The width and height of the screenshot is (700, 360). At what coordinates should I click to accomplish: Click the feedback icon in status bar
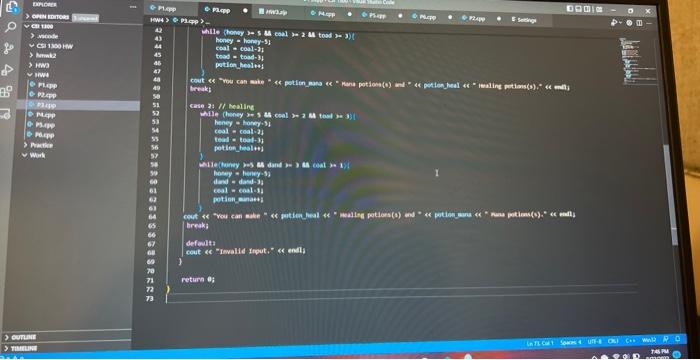666,340
